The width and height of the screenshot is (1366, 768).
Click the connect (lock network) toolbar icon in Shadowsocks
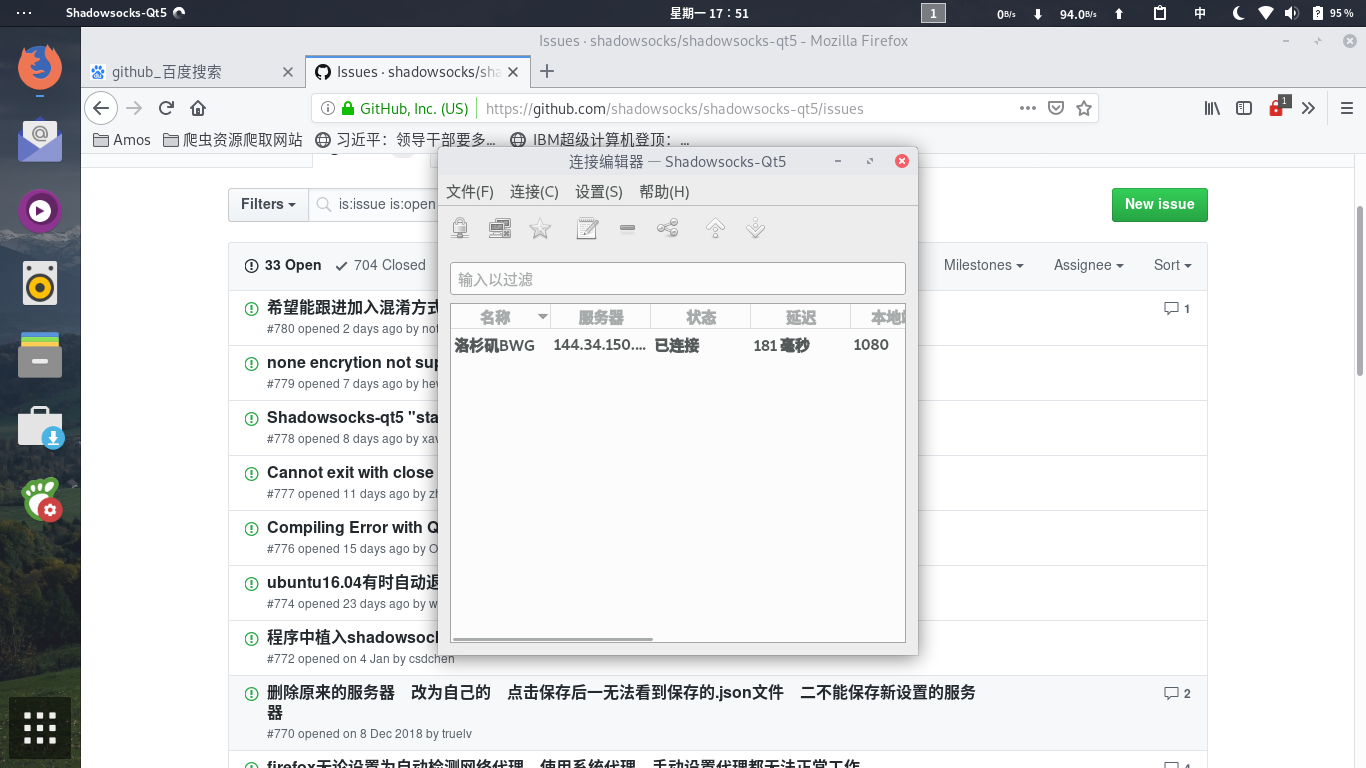point(460,229)
